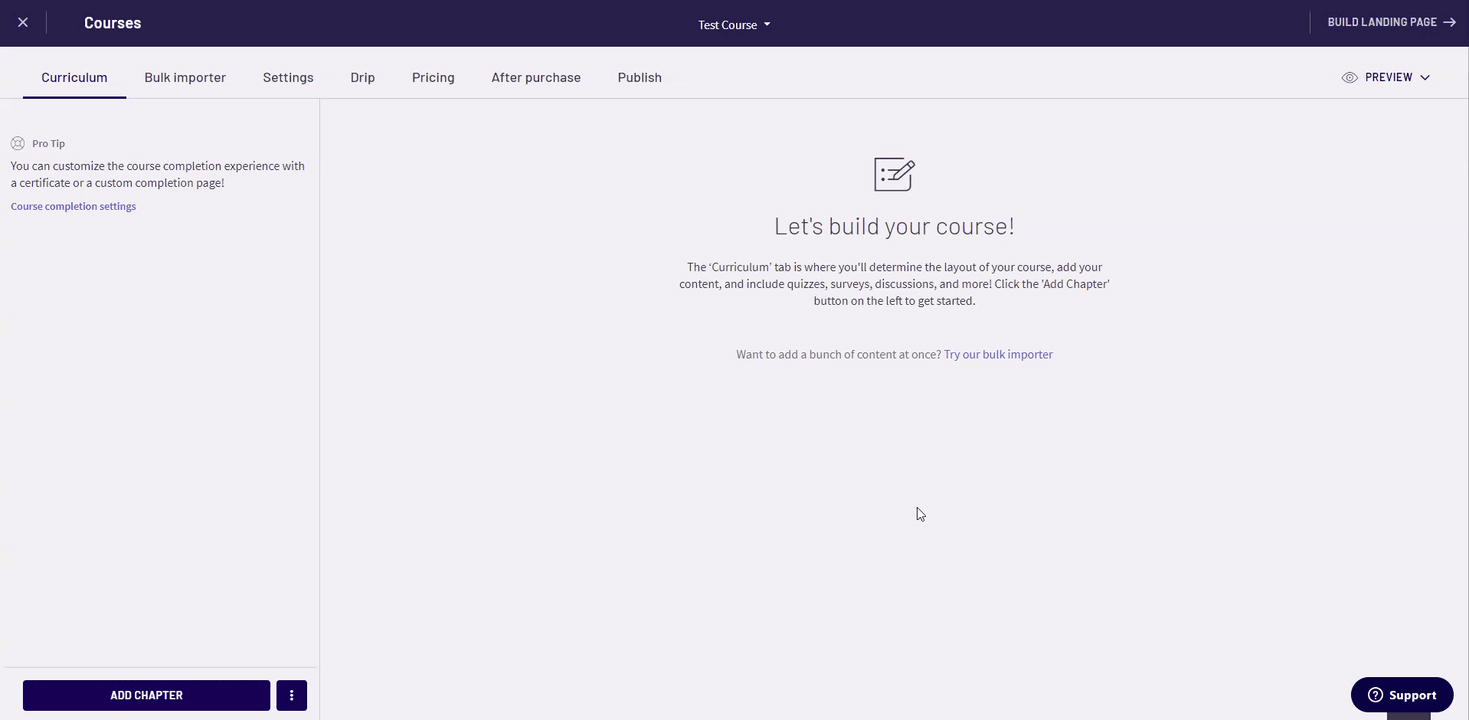1469x720 pixels.
Task: Open the Support chat widget
Action: (x=1402, y=695)
